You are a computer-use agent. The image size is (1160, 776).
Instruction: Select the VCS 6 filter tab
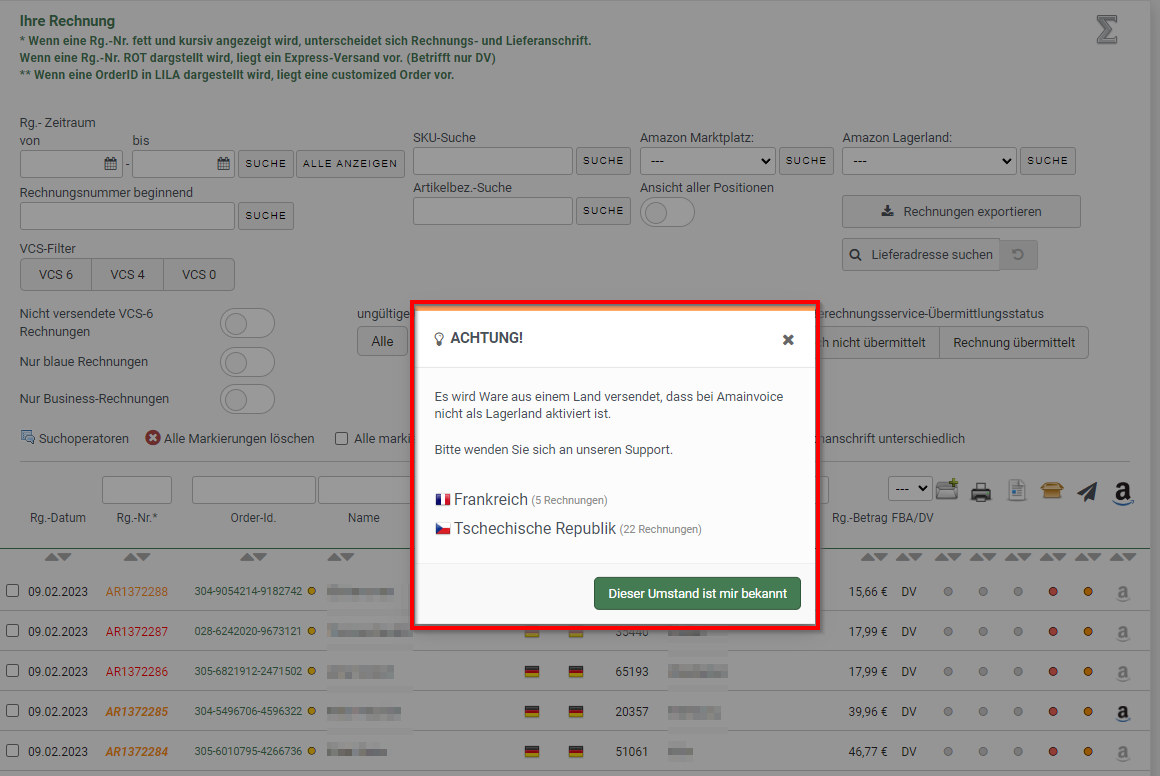56,274
